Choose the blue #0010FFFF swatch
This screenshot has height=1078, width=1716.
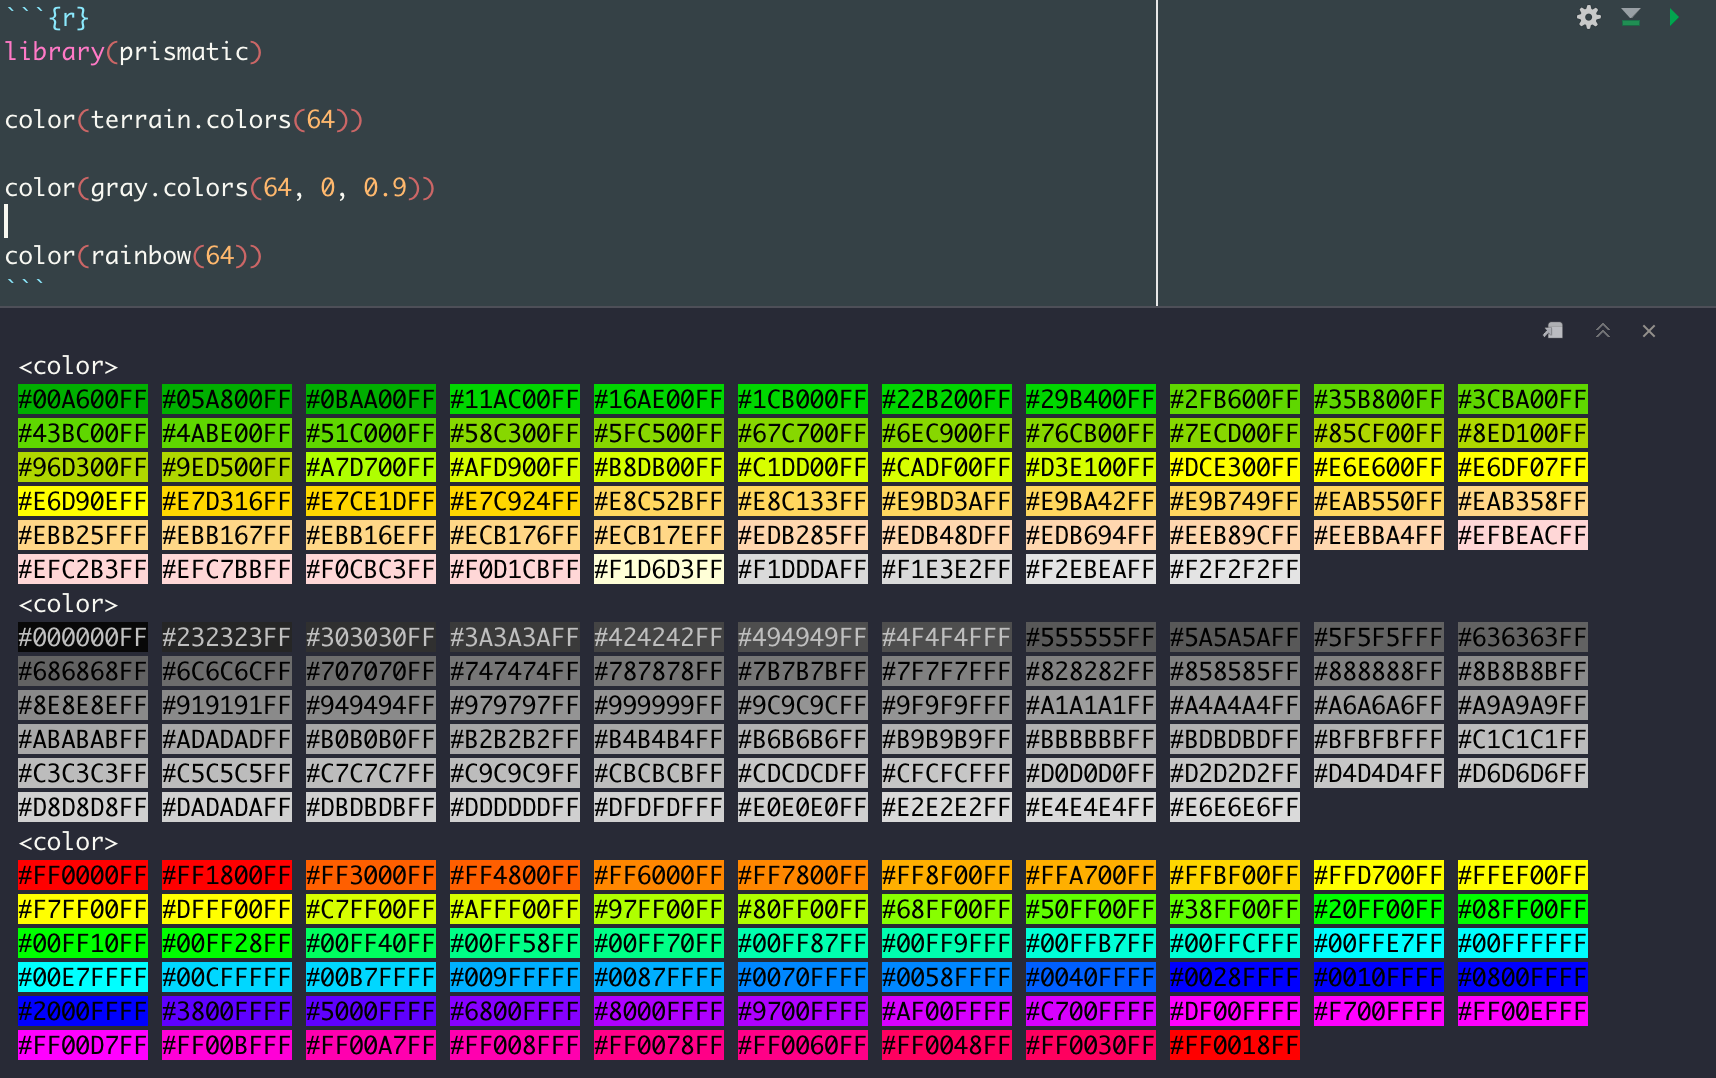click(1378, 978)
